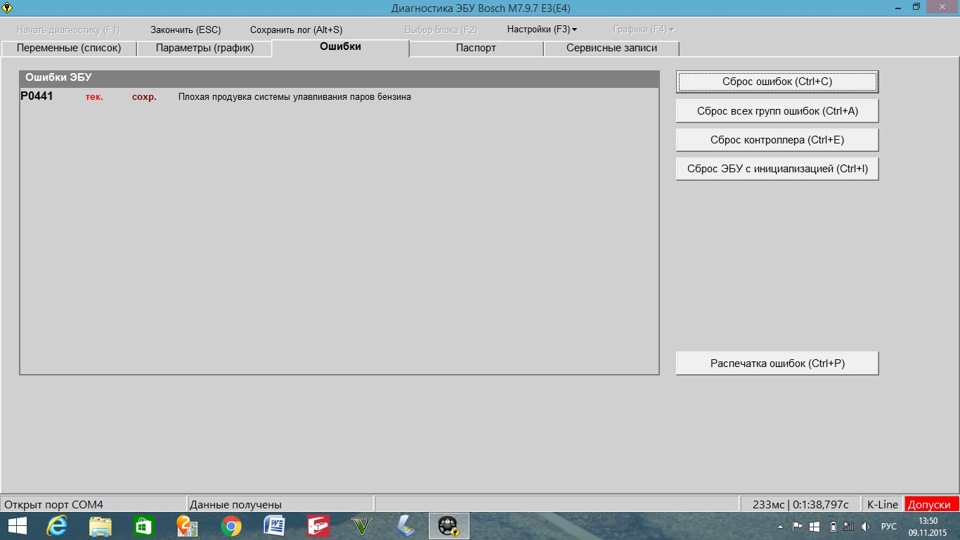
Task: Show hidden system tray icons arrow
Action: (x=780, y=527)
